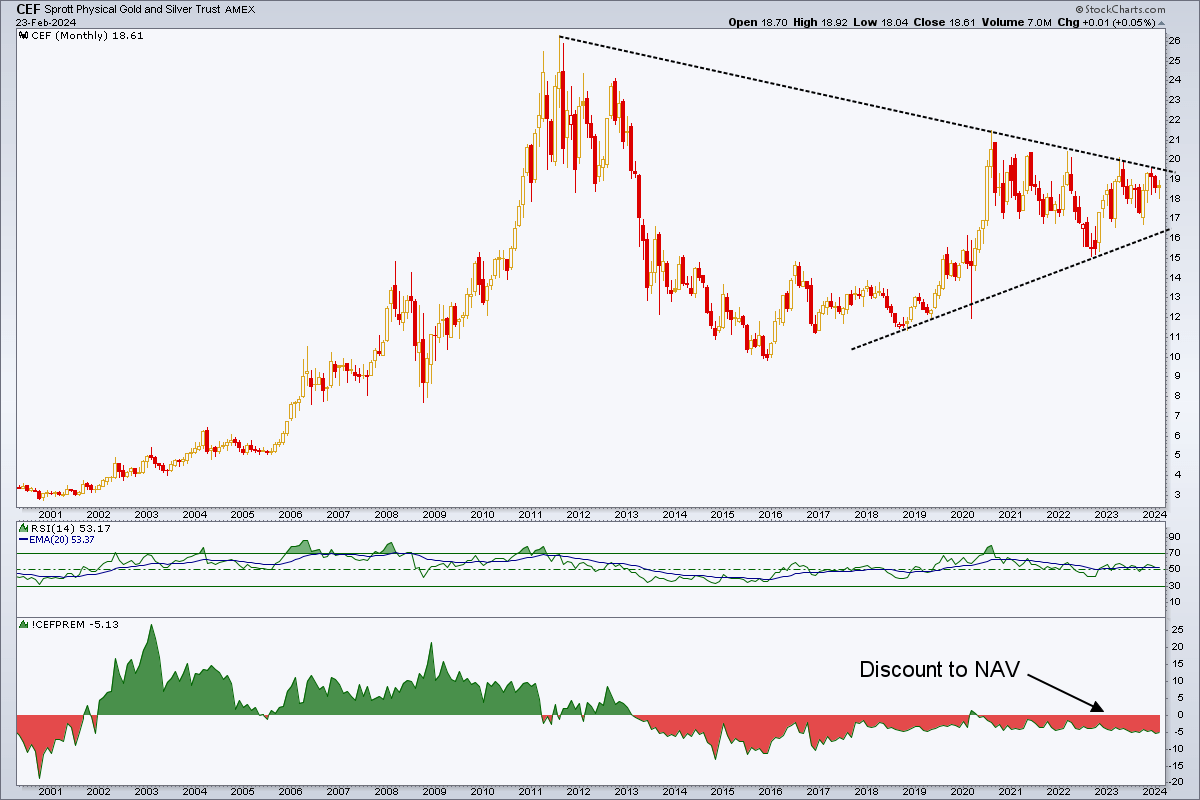Click 2003 on the price panel time axis

tap(146, 514)
